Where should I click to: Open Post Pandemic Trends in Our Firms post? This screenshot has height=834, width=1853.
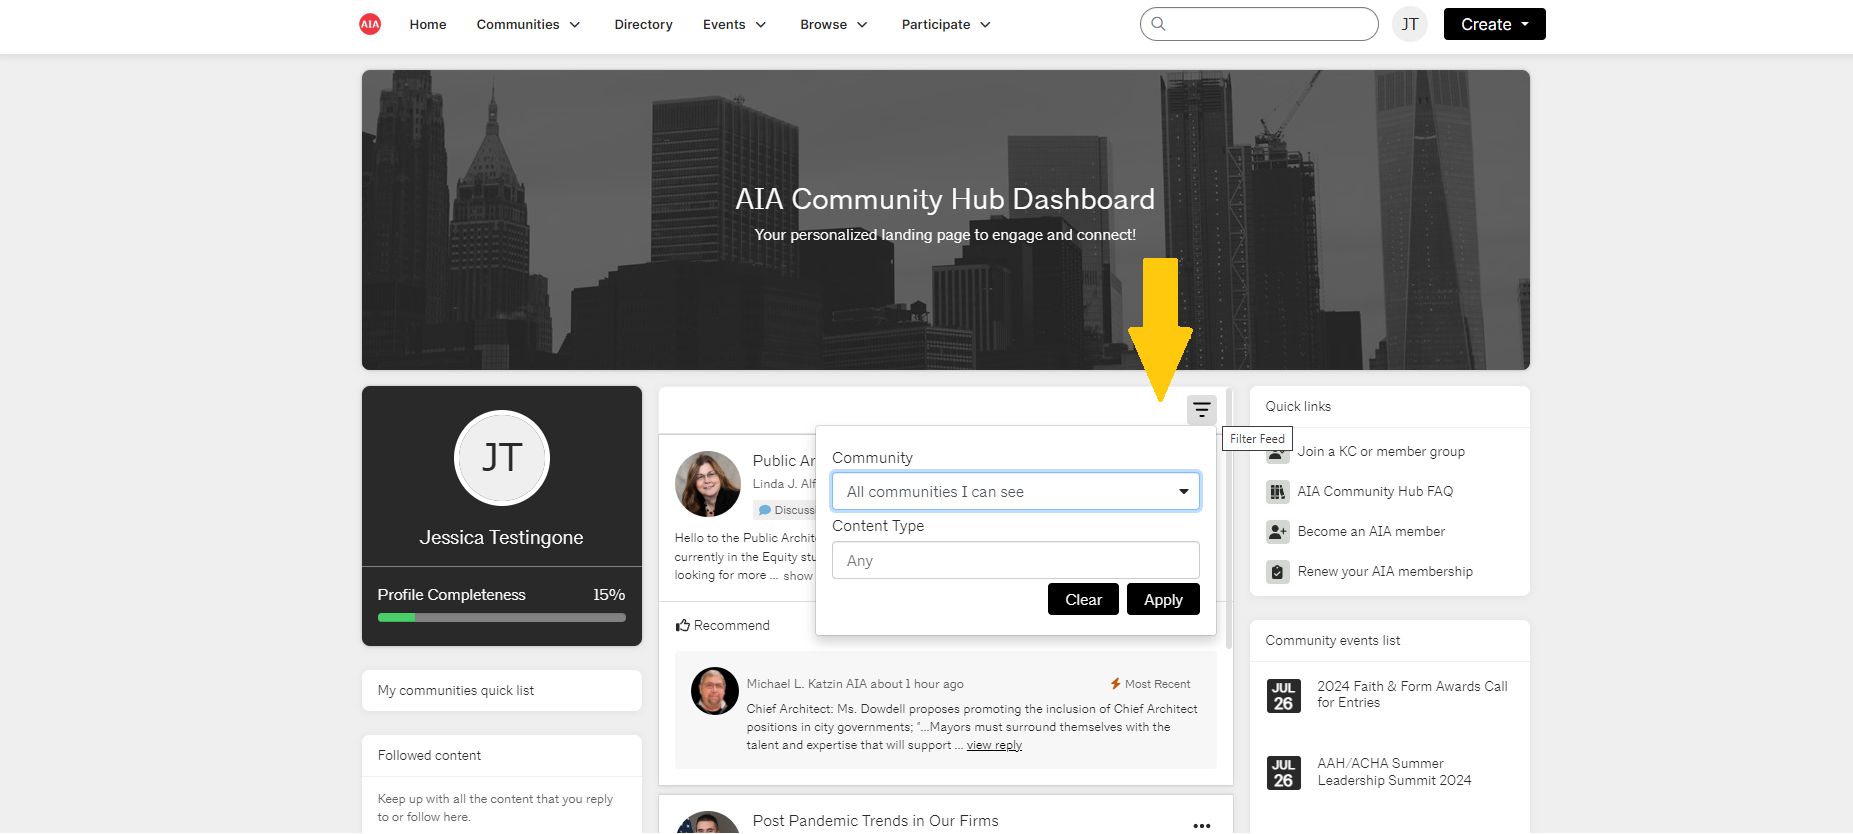[875, 820]
